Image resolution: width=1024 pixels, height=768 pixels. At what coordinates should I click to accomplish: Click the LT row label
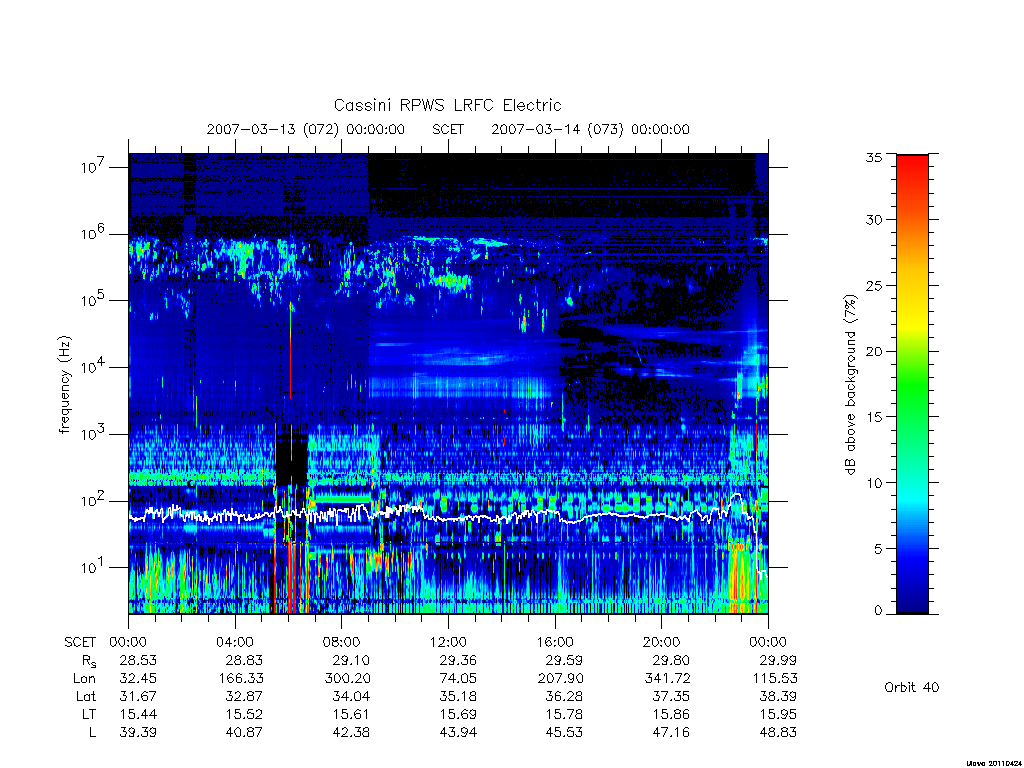pyautogui.click(x=88, y=714)
